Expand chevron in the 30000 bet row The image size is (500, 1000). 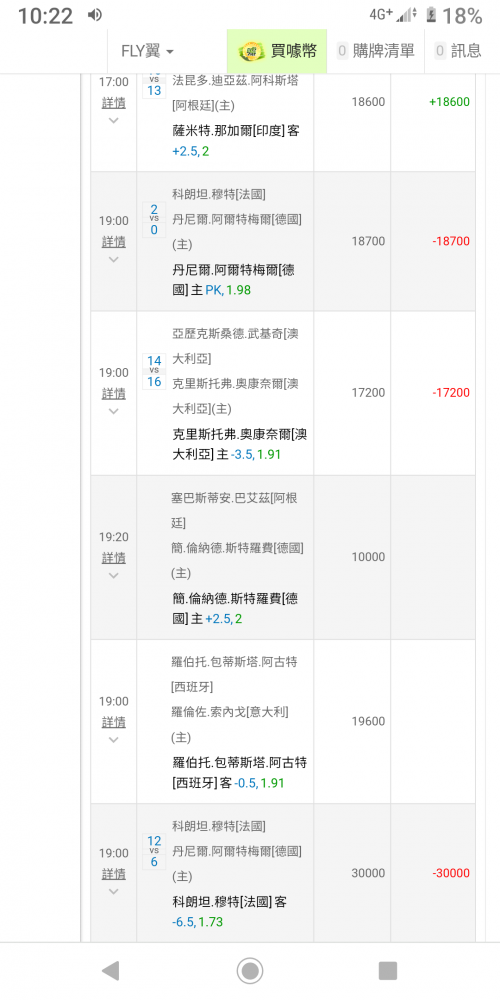click(x=114, y=891)
